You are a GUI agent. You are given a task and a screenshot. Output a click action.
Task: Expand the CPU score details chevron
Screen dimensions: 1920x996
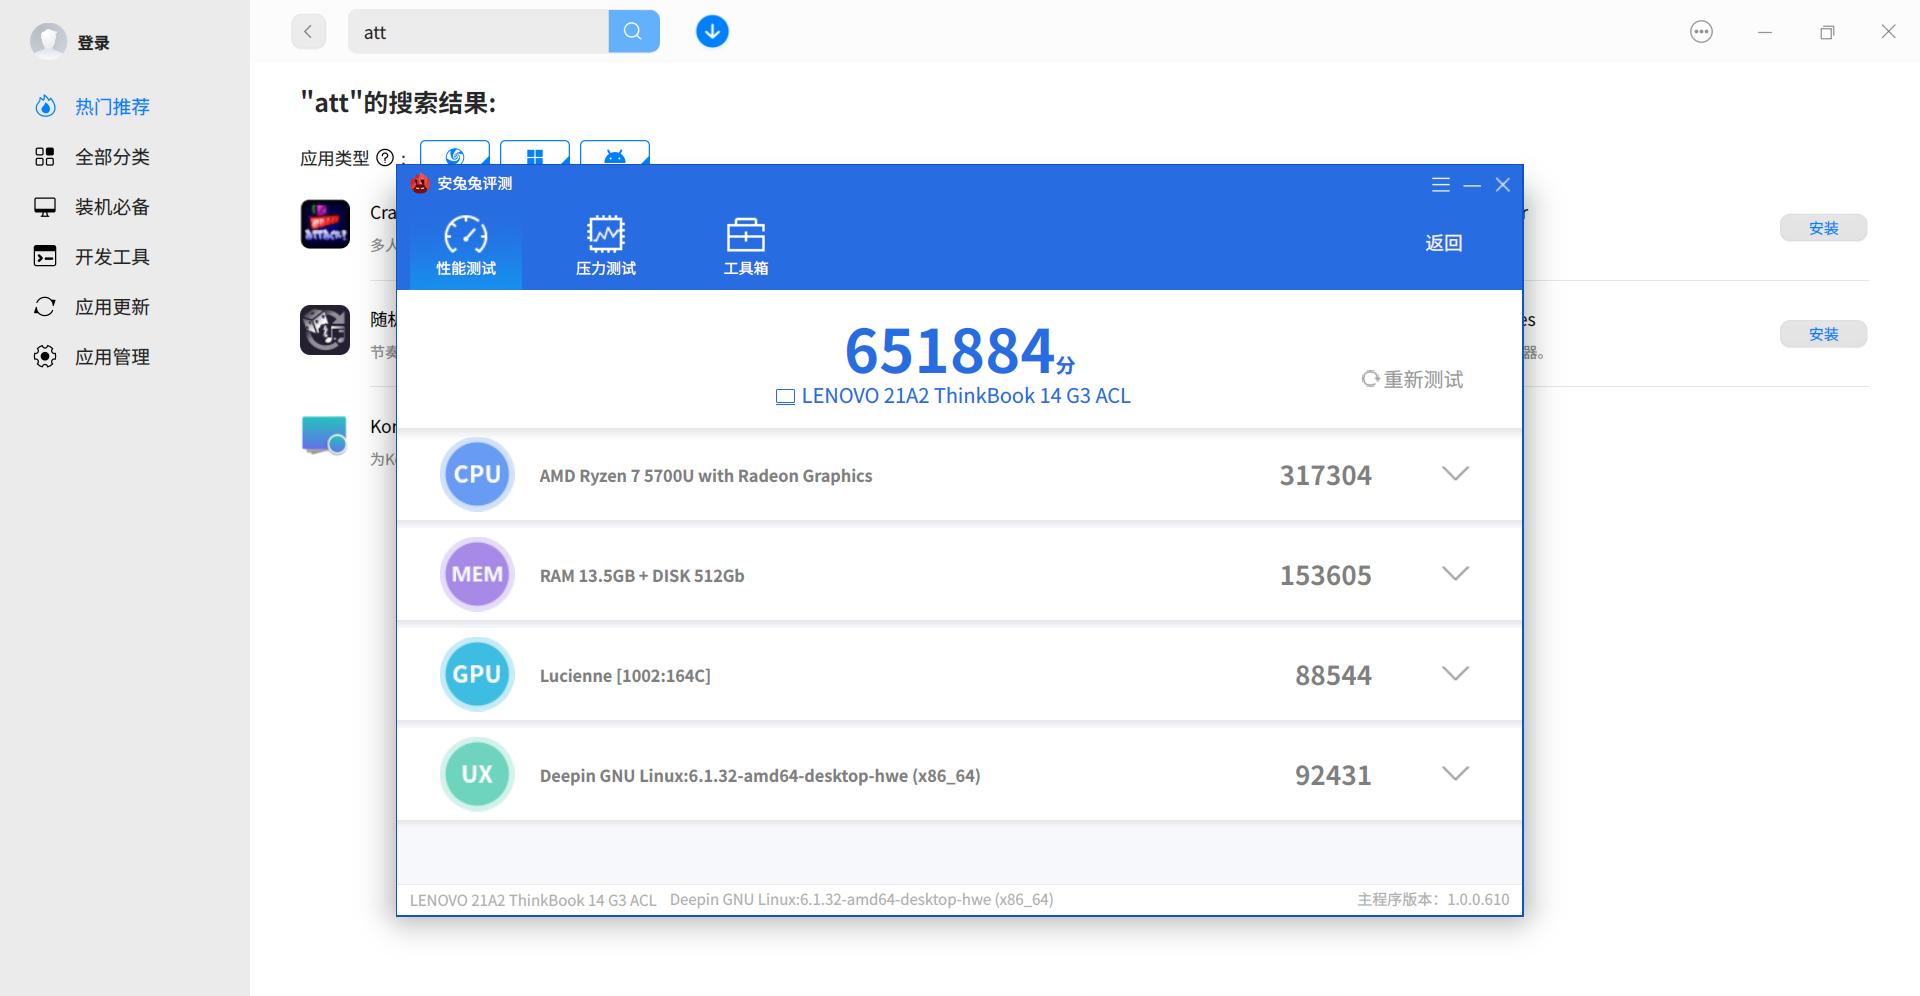click(x=1455, y=474)
